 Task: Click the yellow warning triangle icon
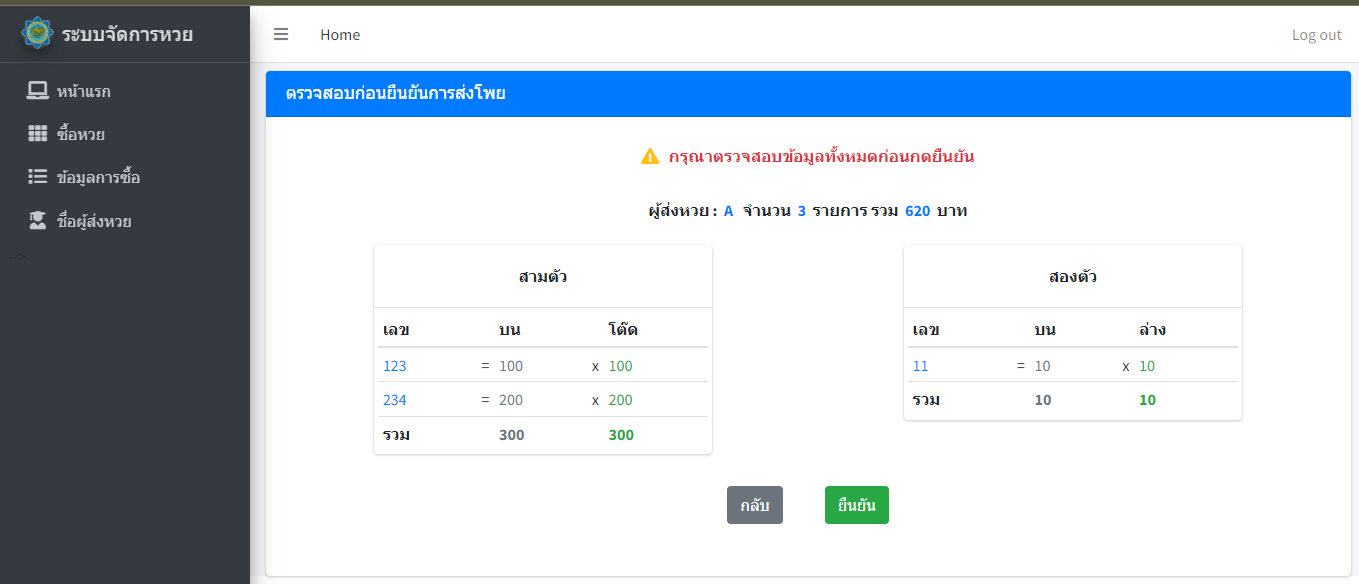[650, 156]
